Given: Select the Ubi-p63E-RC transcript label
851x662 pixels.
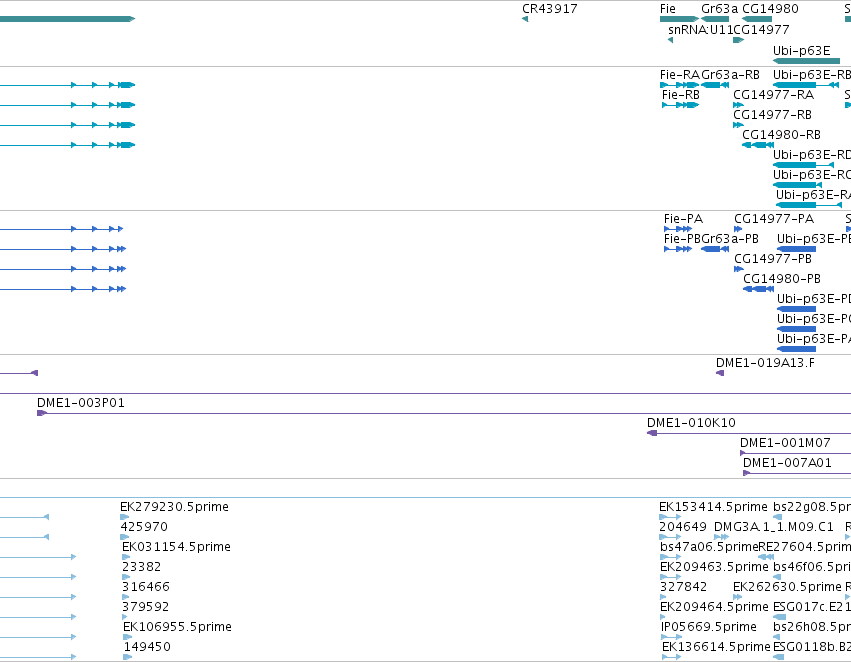Looking at the screenshot, I should tap(812, 175).
